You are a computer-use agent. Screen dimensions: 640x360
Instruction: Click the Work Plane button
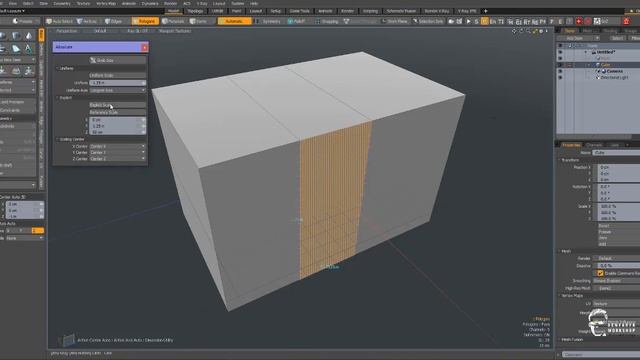pyautogui.click(x=395, y=21)
